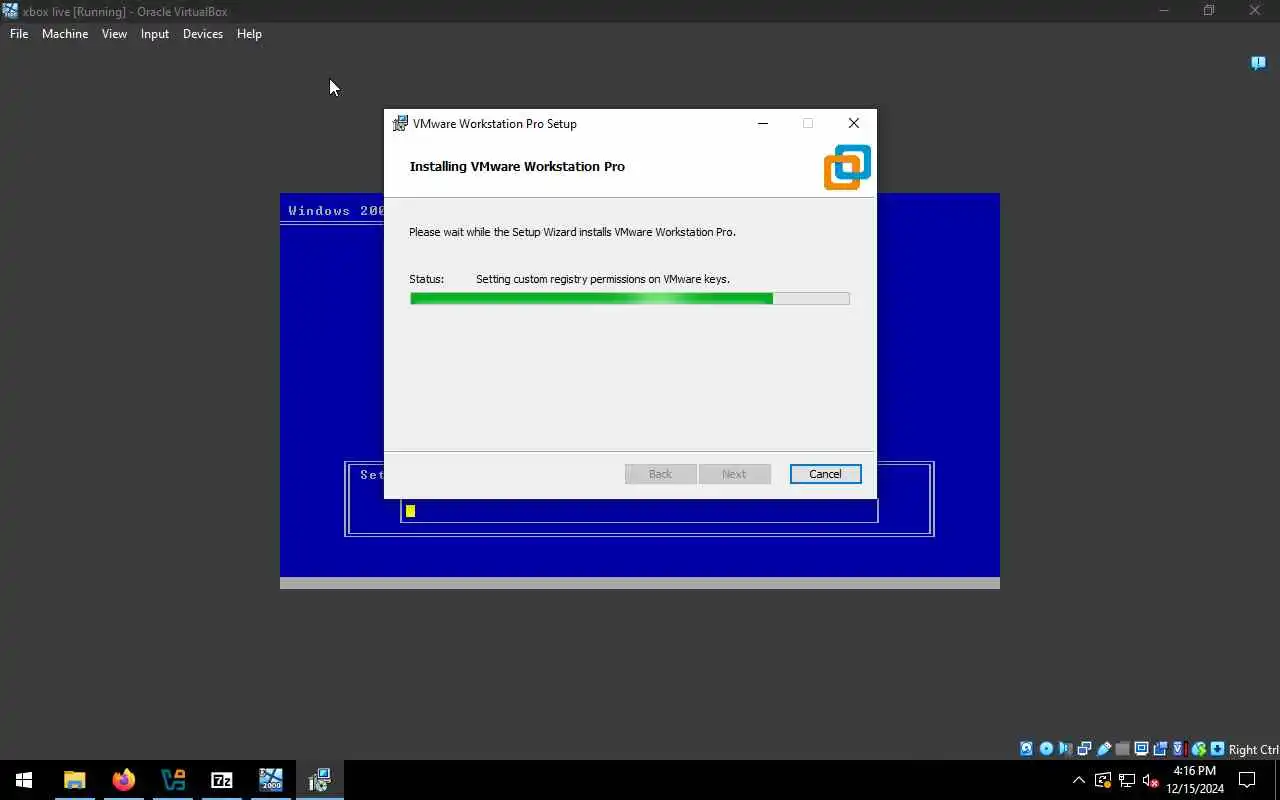The height and width of the screenshot is (800, 1280).
Task: Open 7-Zip from the taskbar
Action: (221, 780)
